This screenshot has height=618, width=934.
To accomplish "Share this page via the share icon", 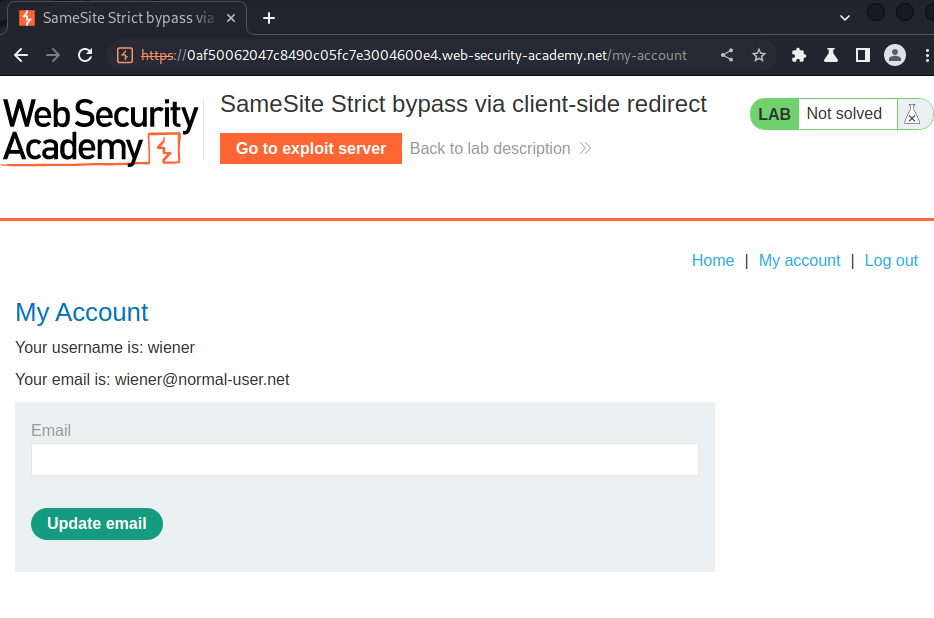I will point(727,55).
